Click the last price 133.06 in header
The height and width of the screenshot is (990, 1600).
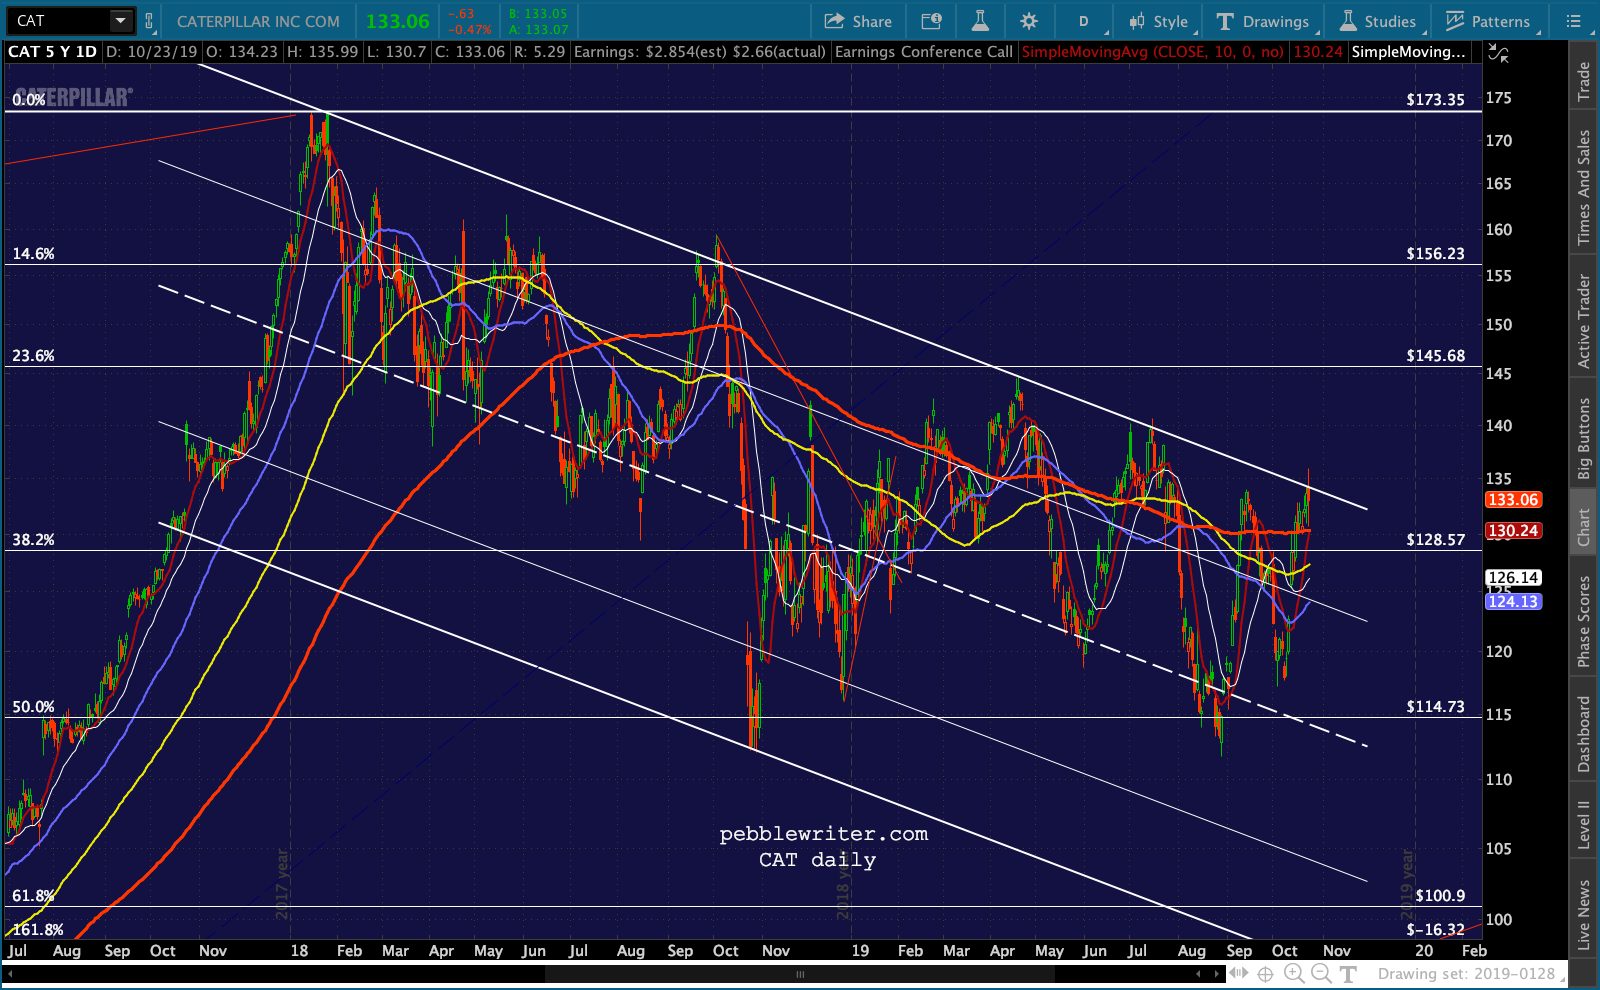coord(398,21)
